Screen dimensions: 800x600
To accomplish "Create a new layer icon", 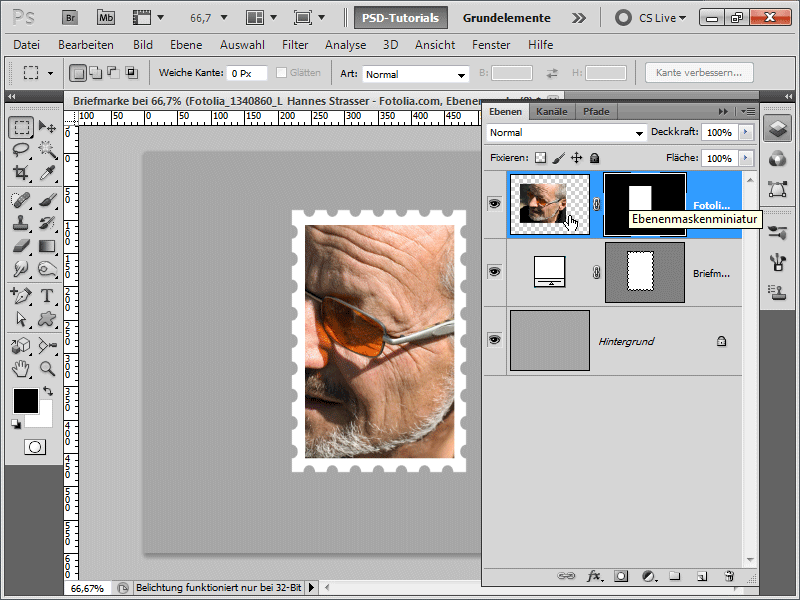I will 702,577.
